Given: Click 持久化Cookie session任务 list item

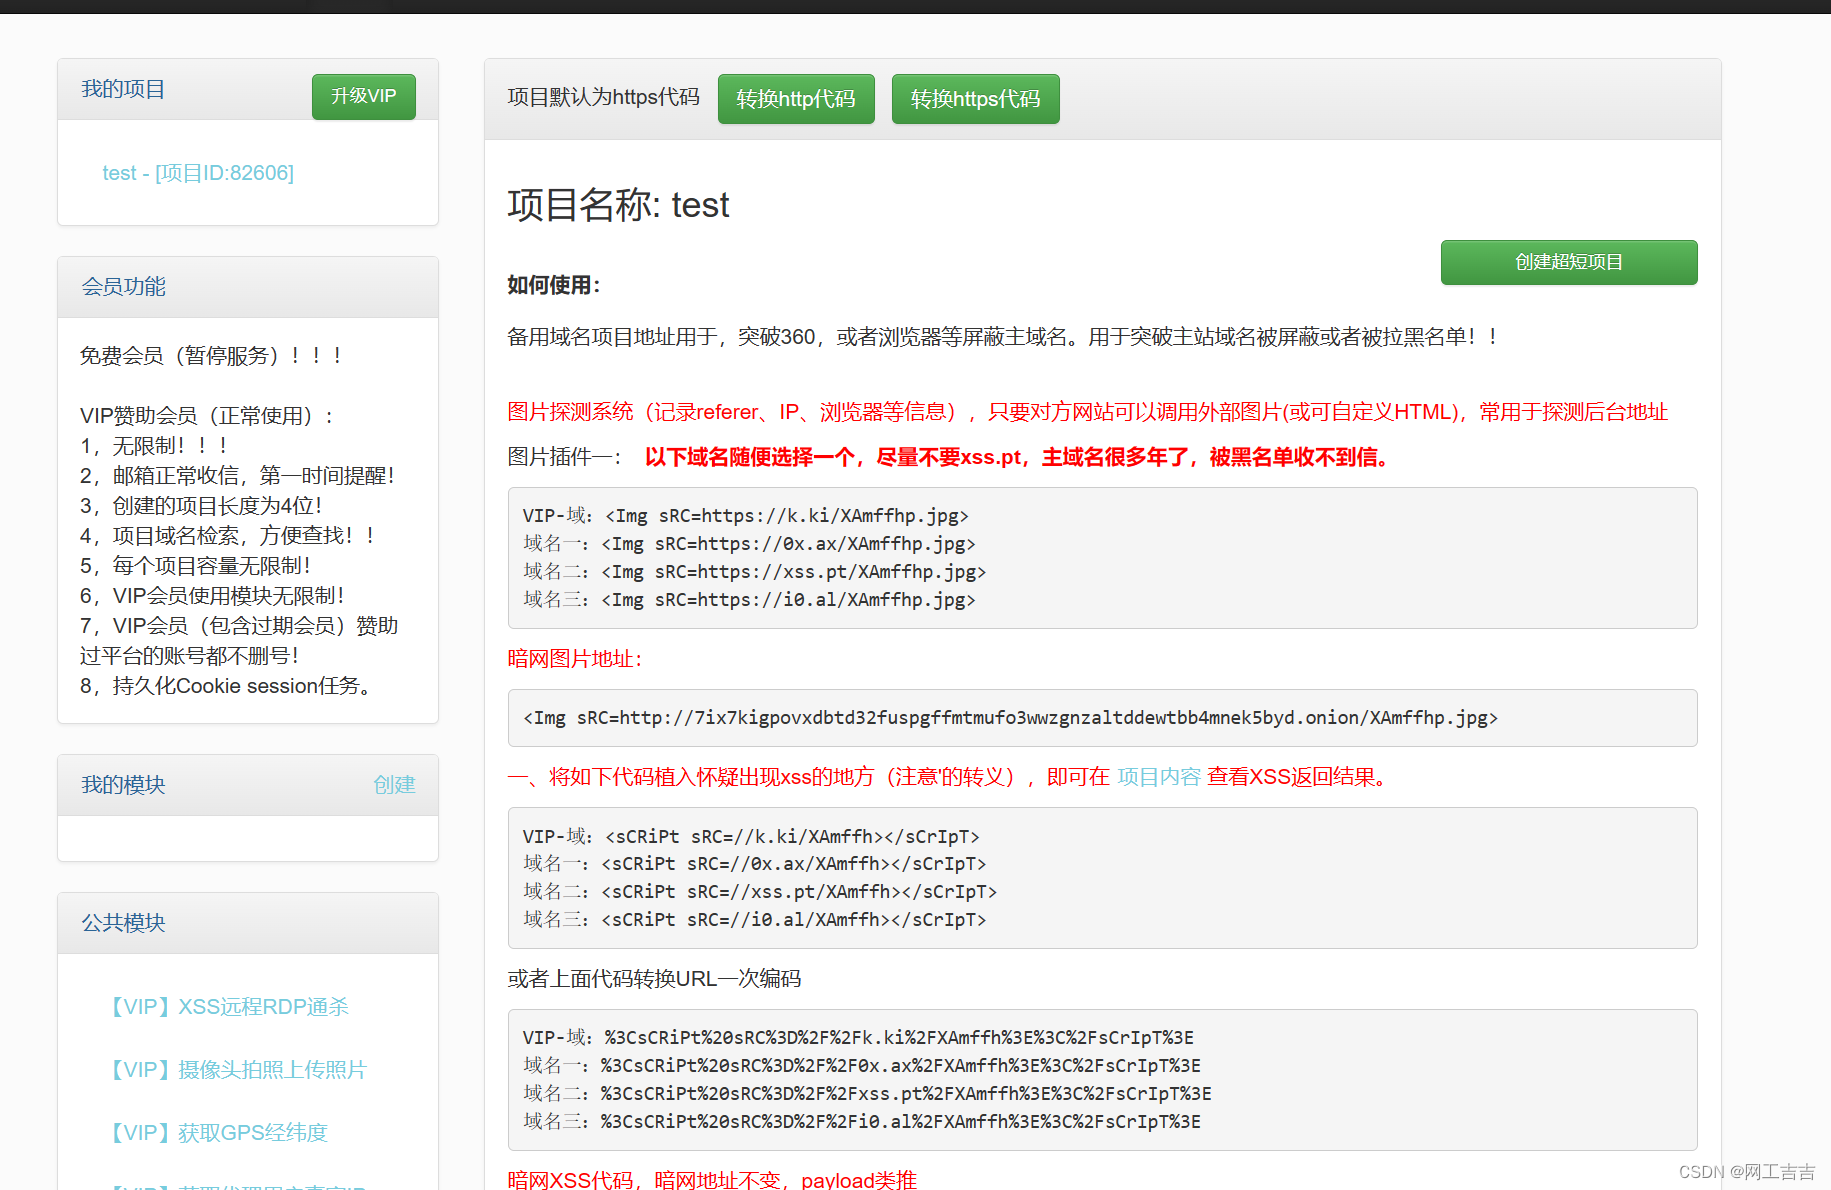Looking at the screenshot, I should 225,686.
